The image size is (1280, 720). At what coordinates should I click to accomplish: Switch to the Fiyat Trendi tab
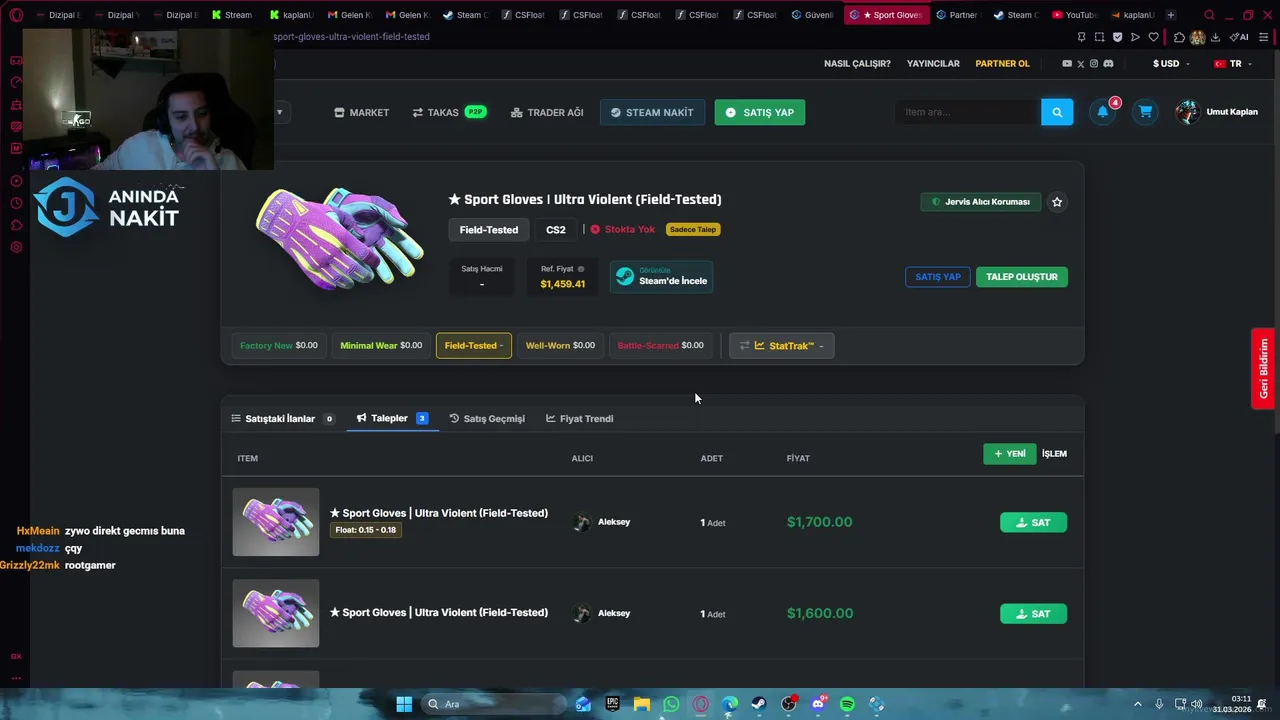pos(580,419)
